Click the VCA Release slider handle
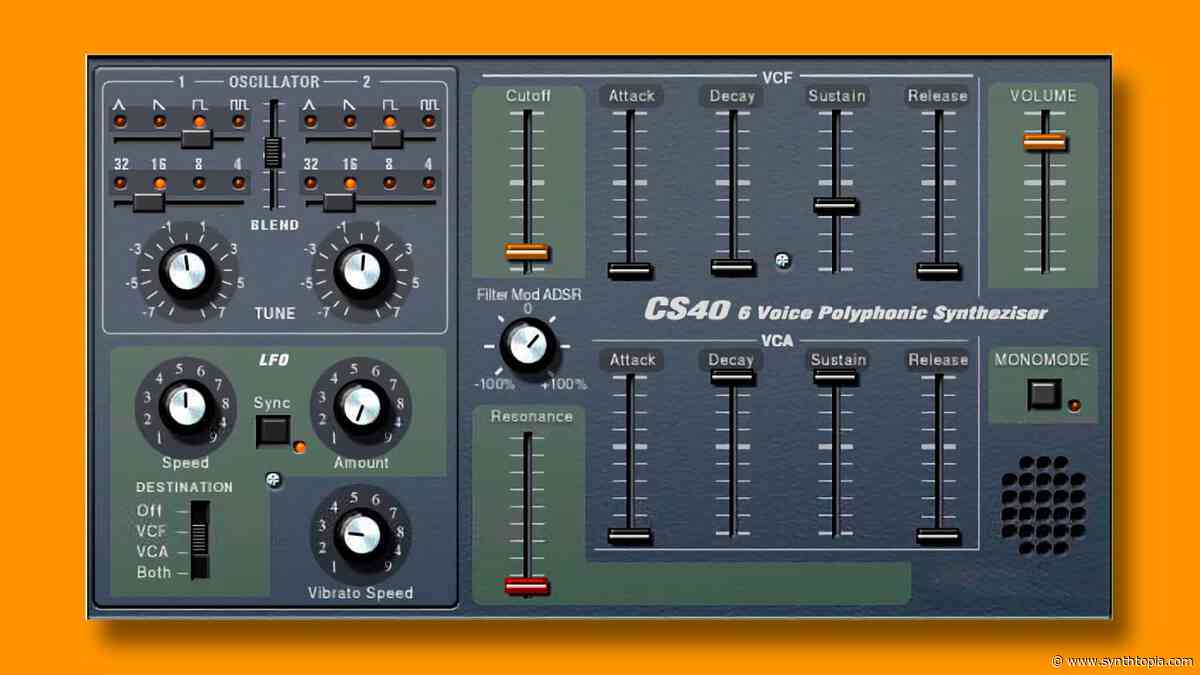 pyautogui.click(x=938, y=536)
